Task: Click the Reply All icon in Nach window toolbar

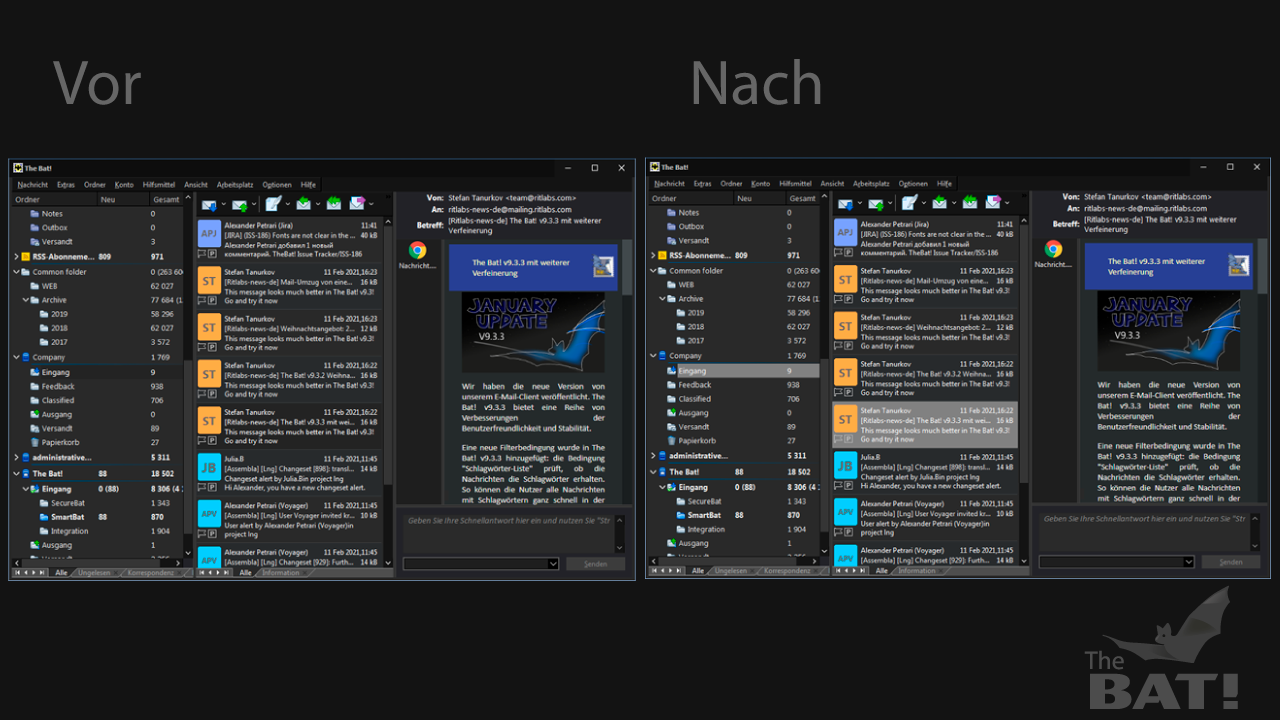Action: 970,202
